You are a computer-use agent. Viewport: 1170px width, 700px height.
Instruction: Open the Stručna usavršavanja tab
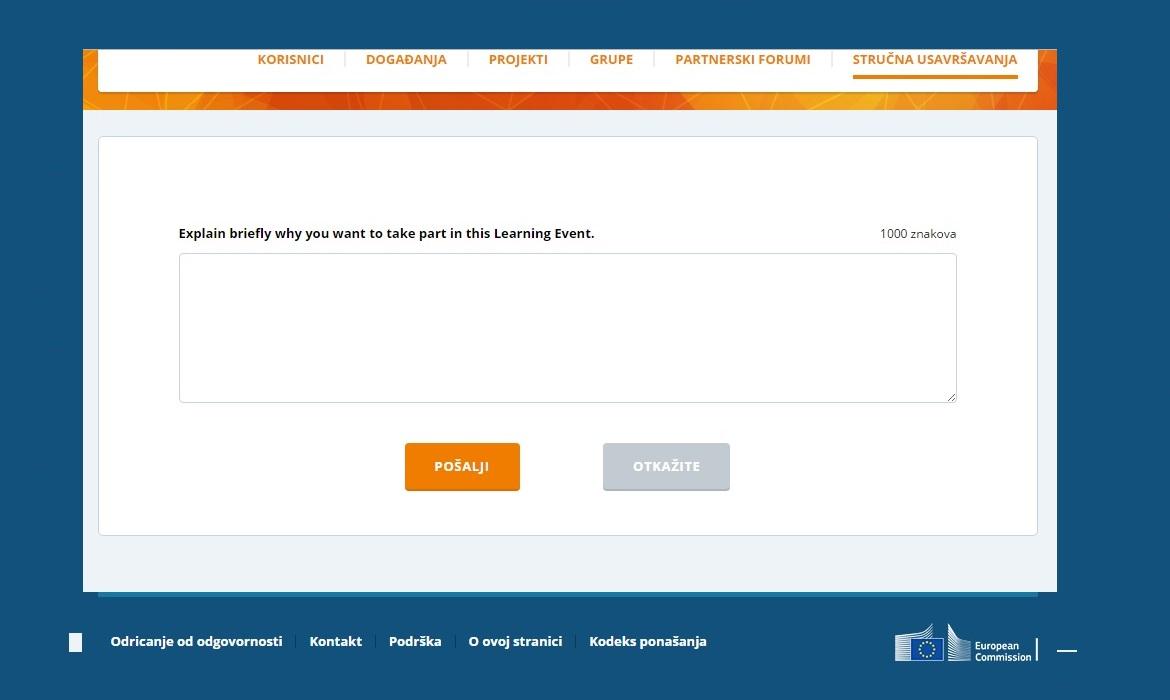[x=934, y=60]
